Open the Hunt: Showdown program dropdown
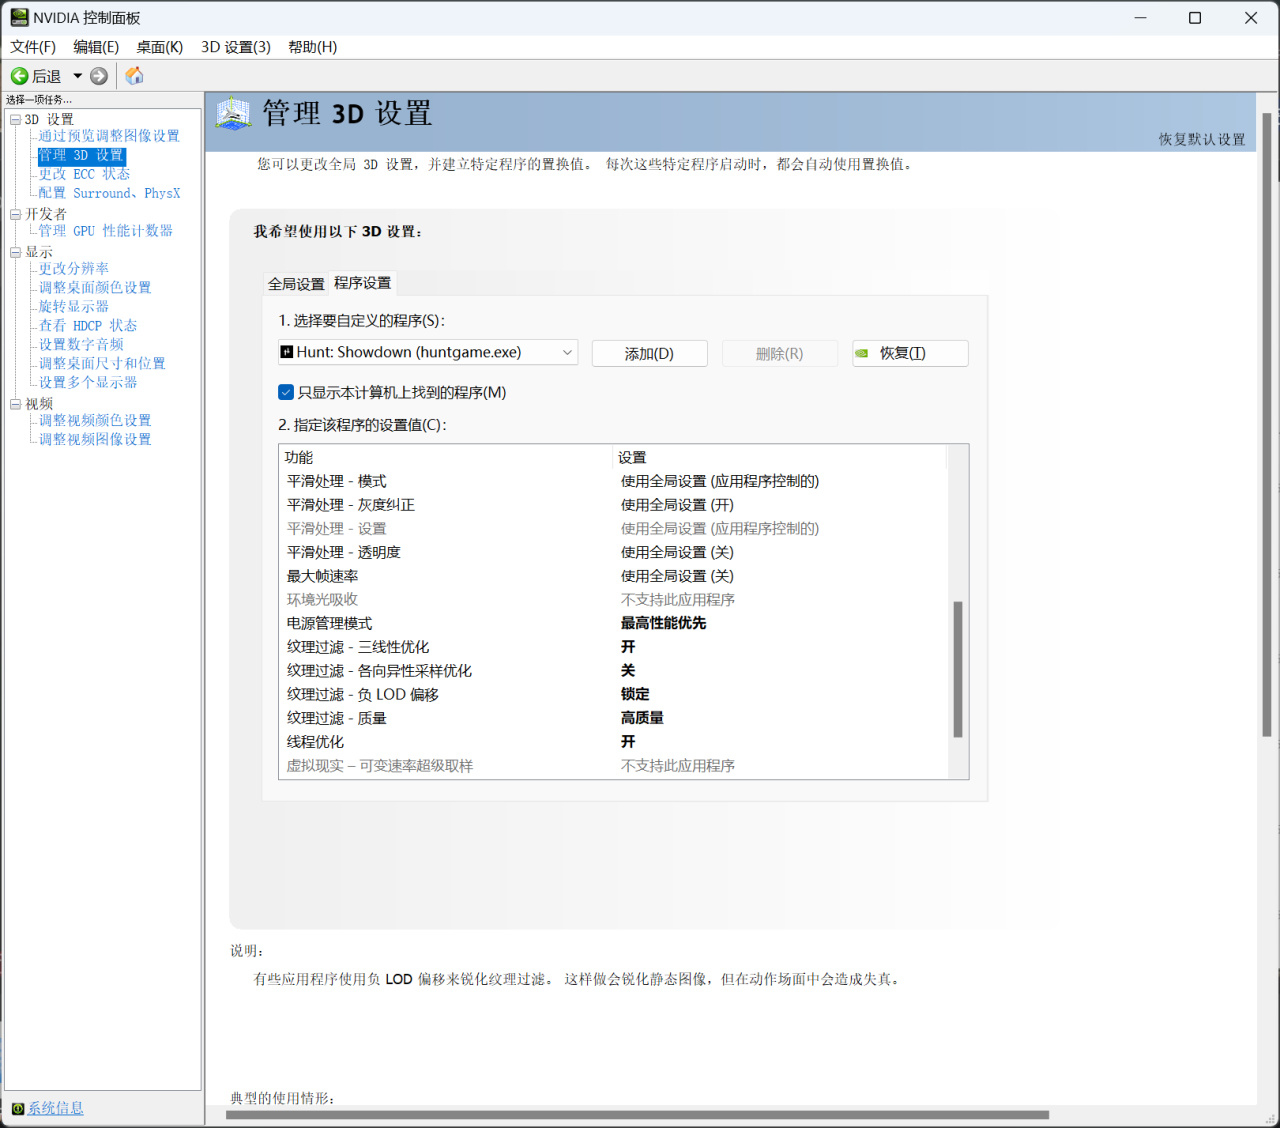The width and height of the screenshot is (1280, 1128). [x=428, y=352]
